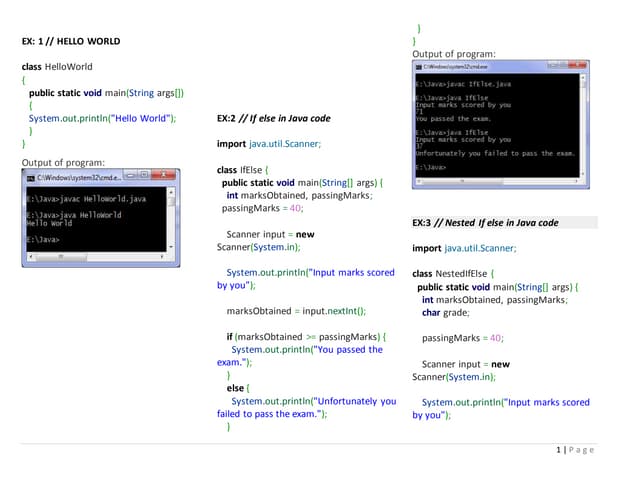Click the cmd icon in HelloWorld console title bar
This screenshot has height=495, width=640.
click(30, 177)
